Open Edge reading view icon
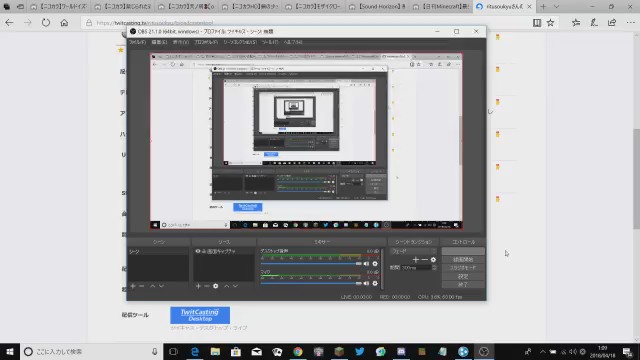Image resolution: width=640 pixels, height=360 pixels. 537,23
